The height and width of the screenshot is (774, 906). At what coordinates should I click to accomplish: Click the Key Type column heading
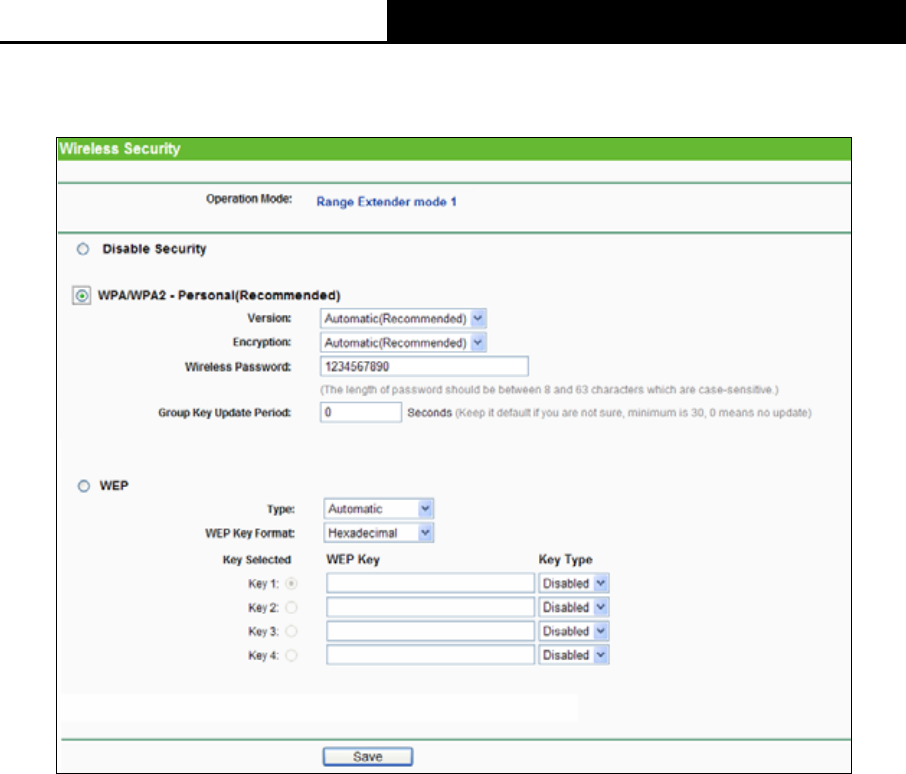point(566,560)
